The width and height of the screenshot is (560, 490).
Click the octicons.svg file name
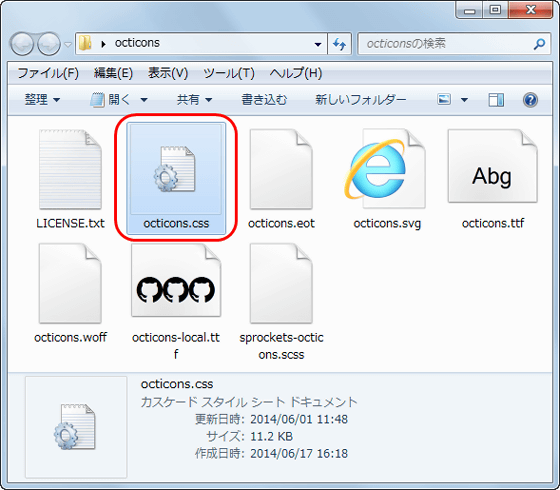click(387, 224)
